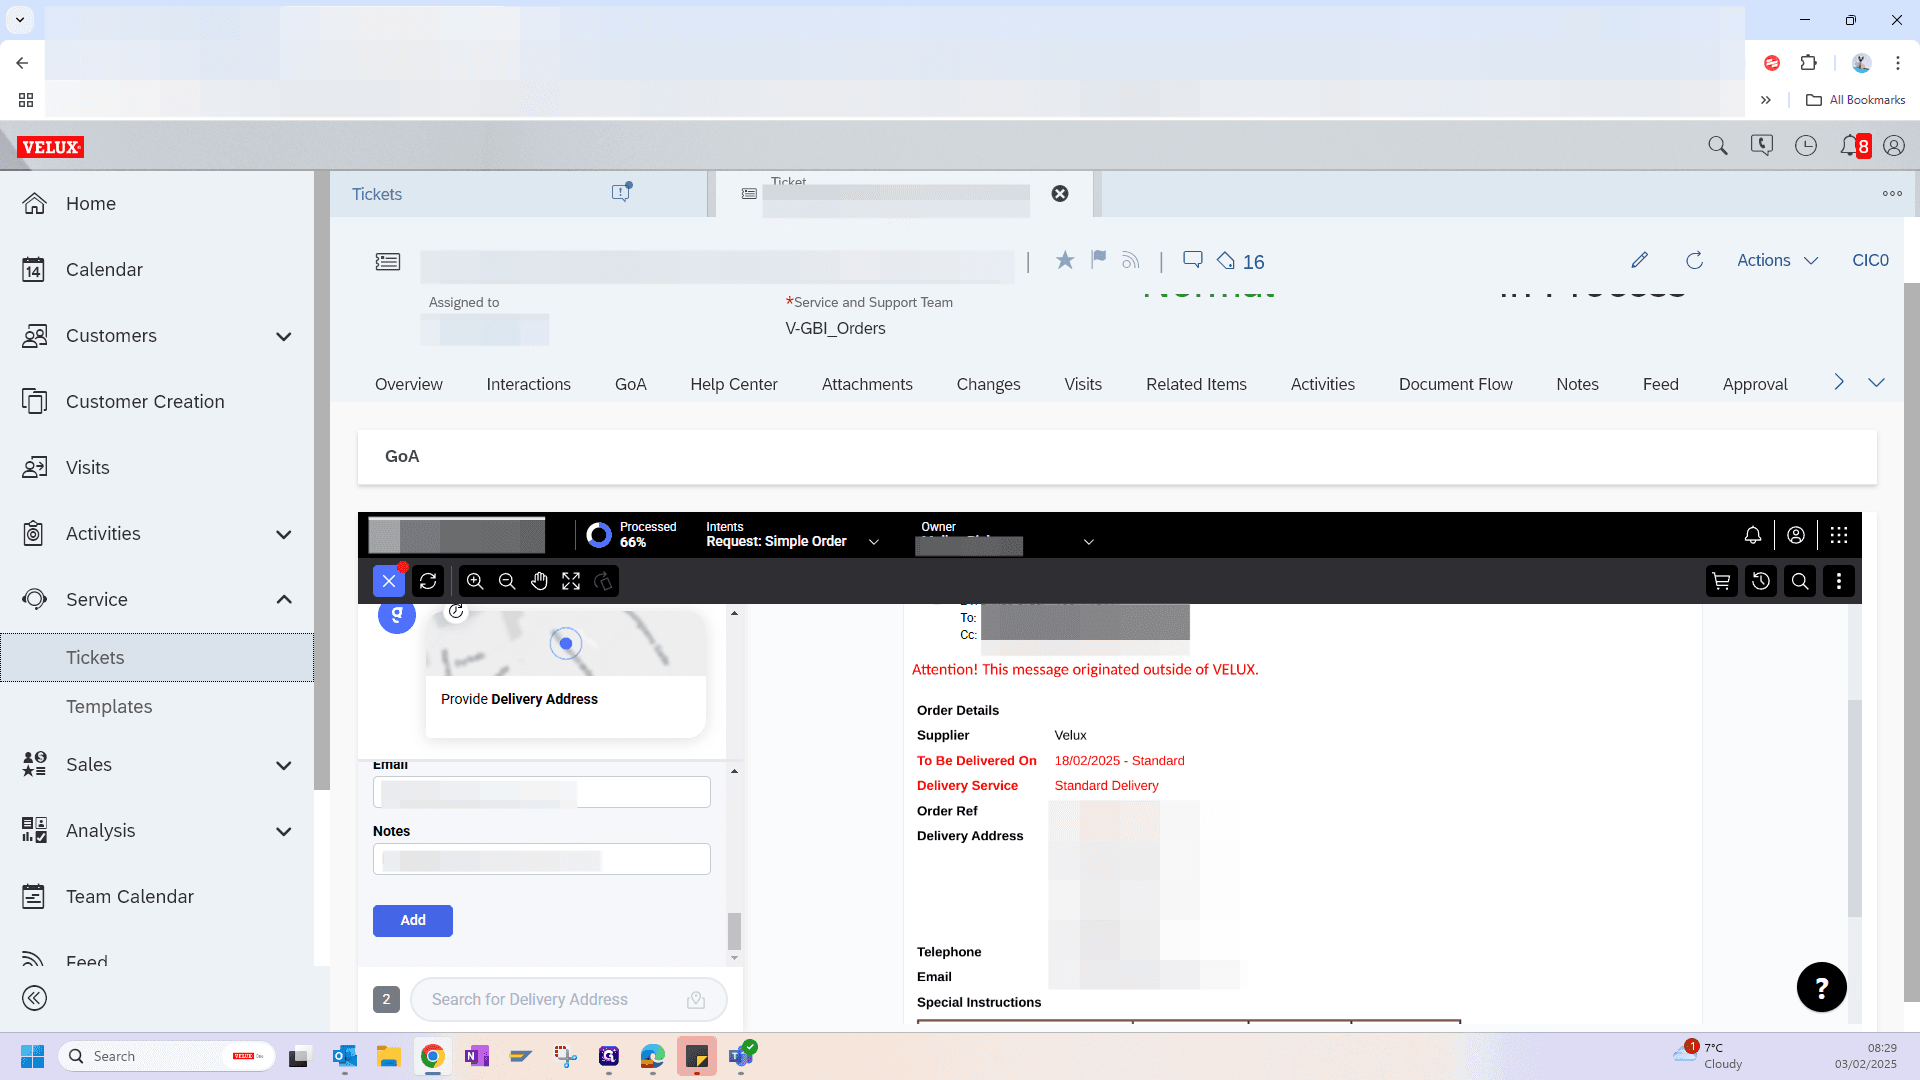Switch to the Overview tab
This screenshot has width=1920, height=1080.
click(408, 384)
